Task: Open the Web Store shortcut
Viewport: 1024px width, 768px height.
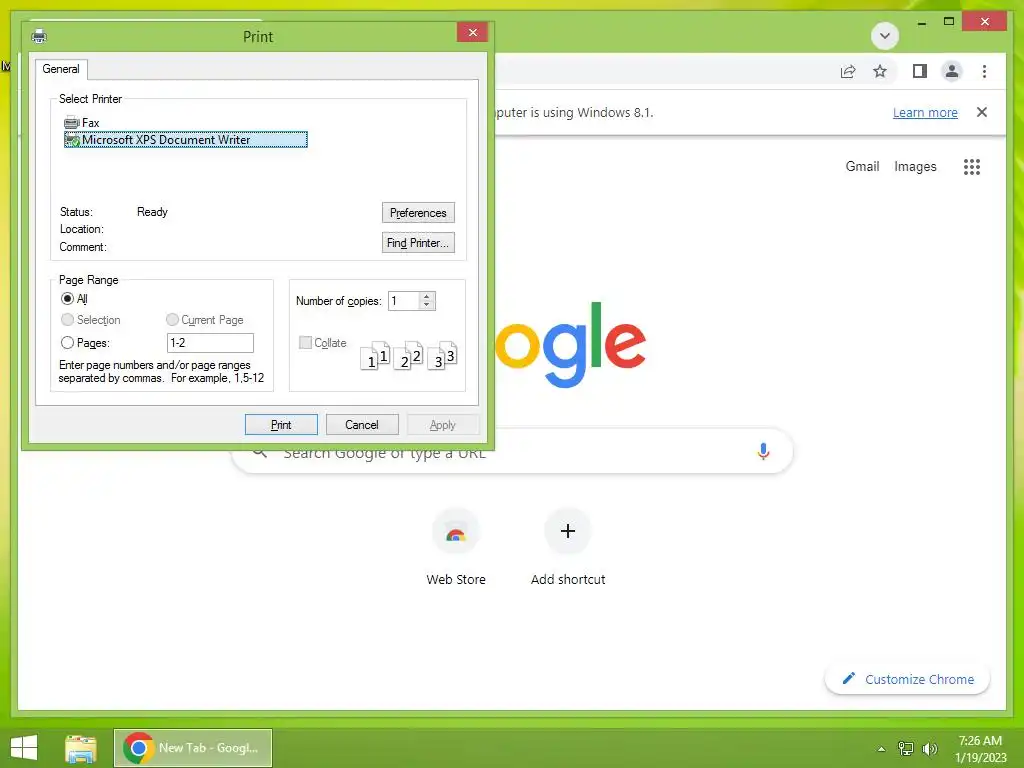Action: [456, 548]
